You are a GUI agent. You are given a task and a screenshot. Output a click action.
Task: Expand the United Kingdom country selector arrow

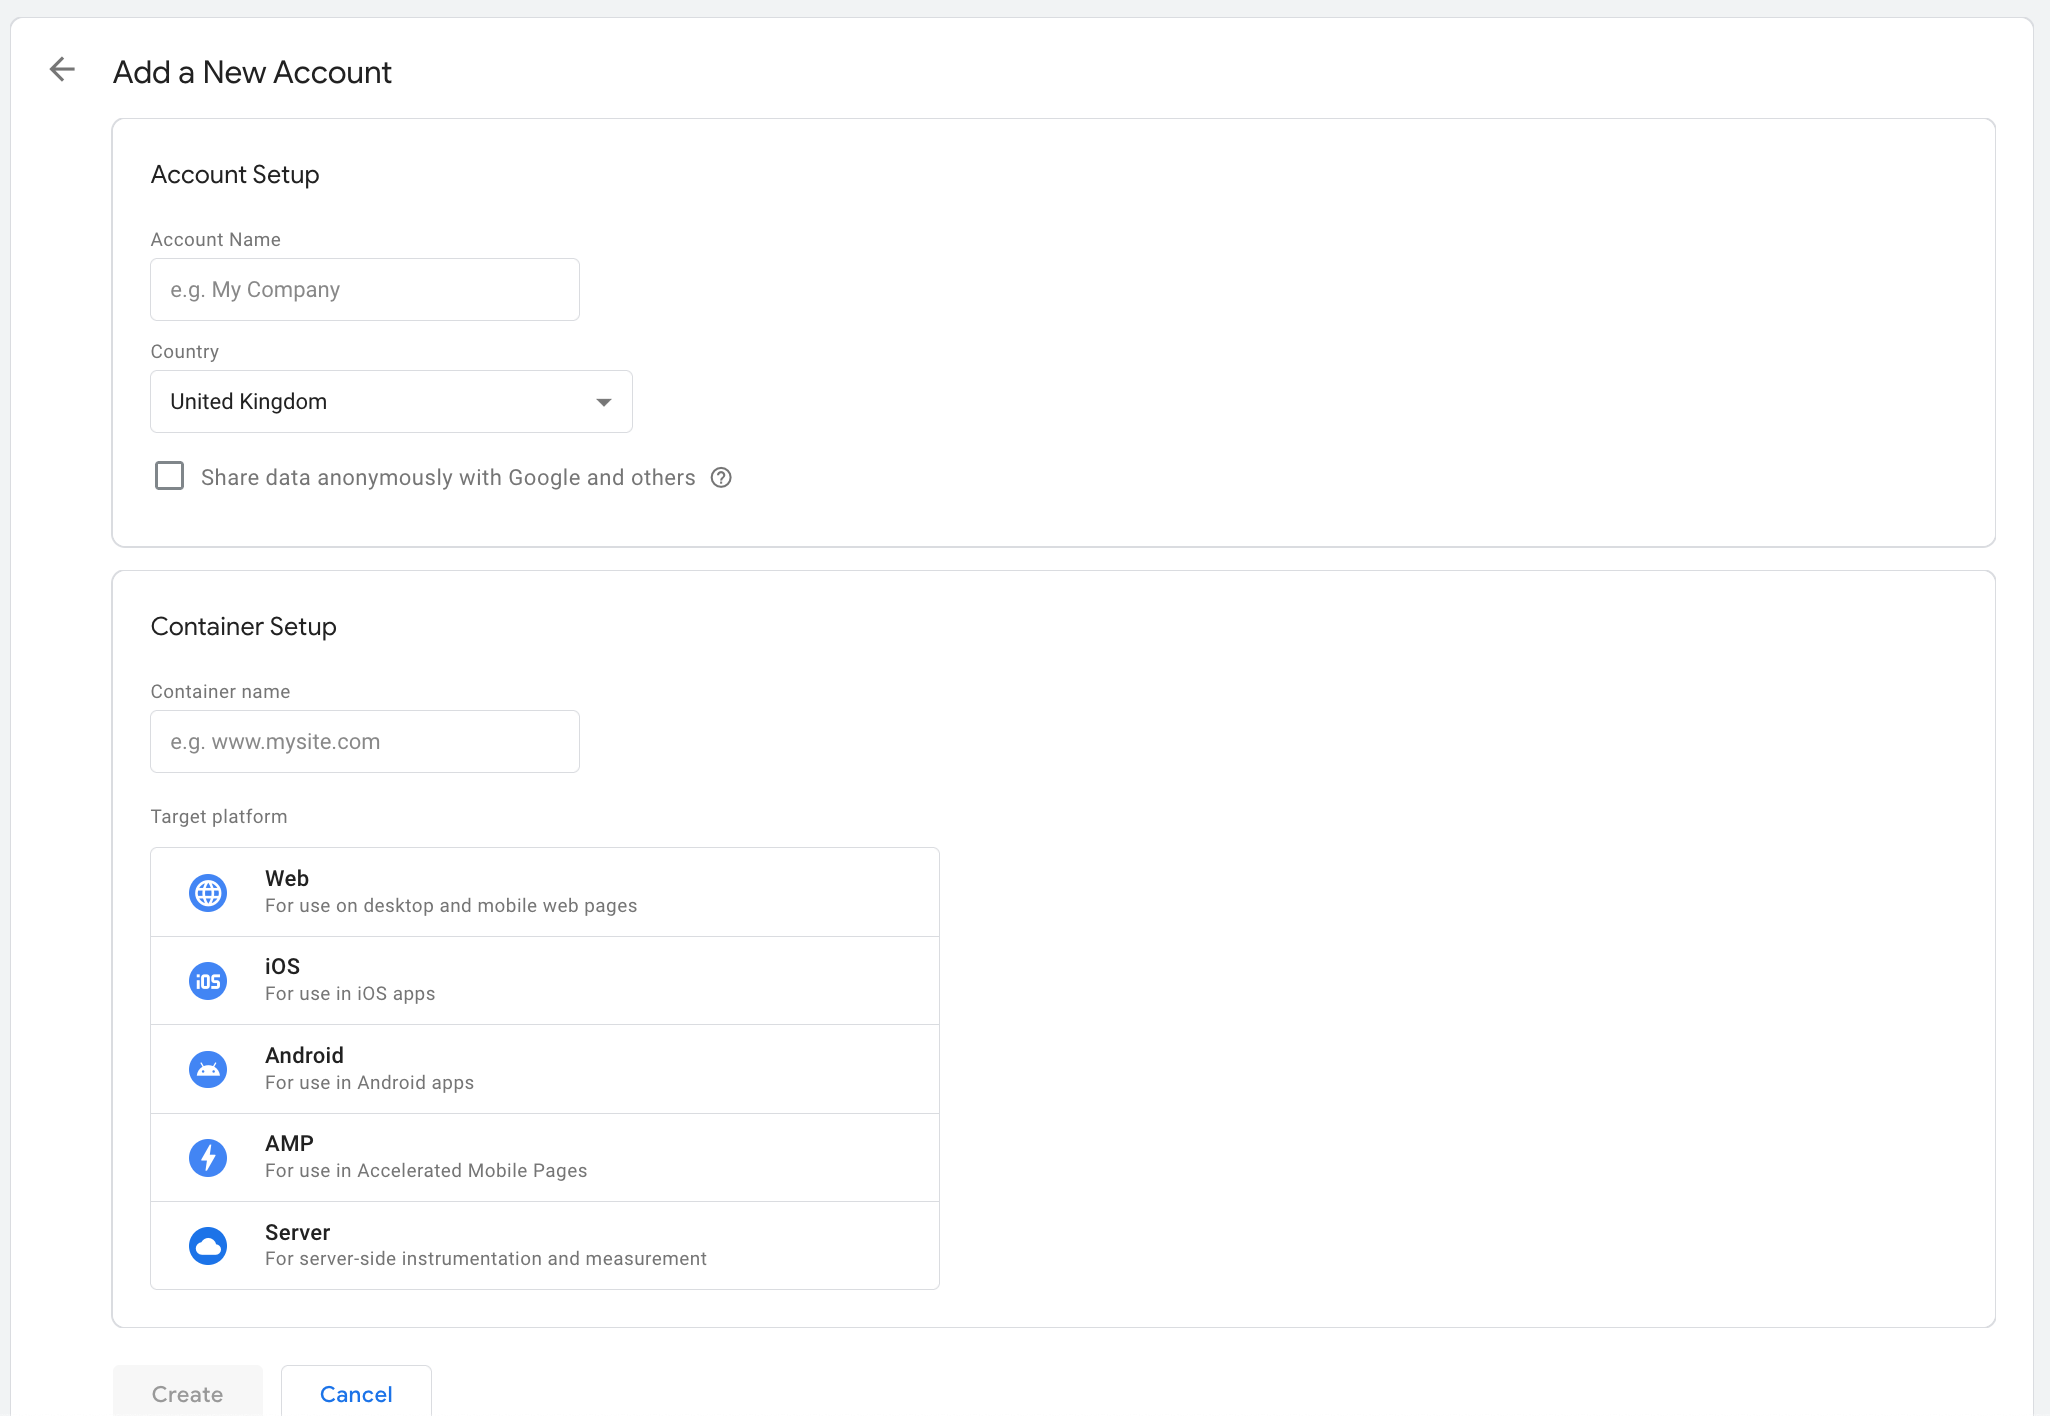point(604,401)
